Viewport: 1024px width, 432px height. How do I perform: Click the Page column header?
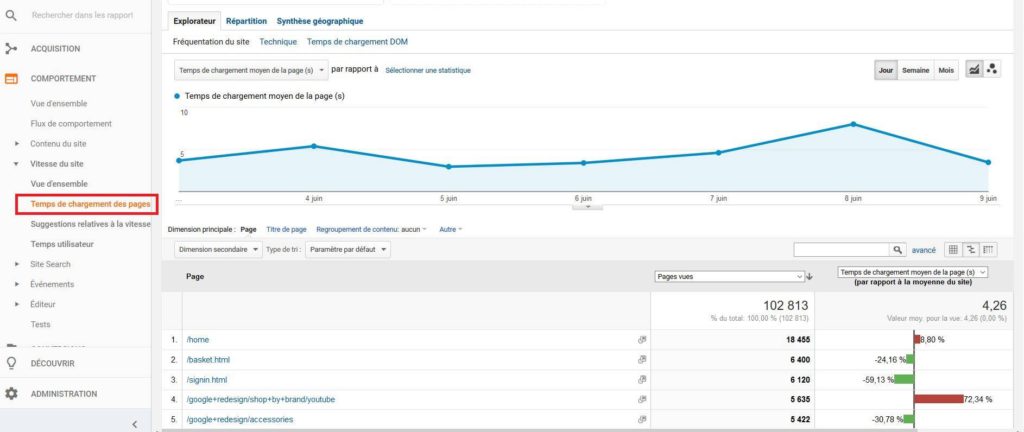click(195, 277)
